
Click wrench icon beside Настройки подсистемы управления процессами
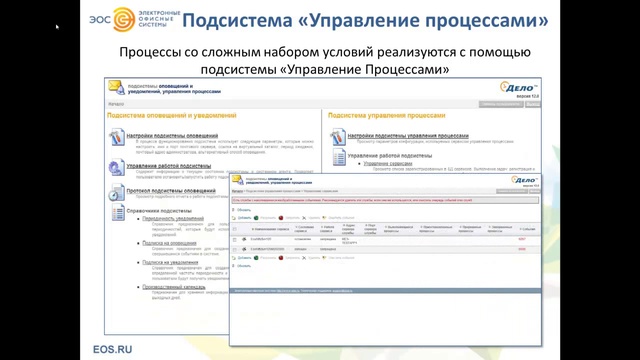tap(338, 137)
